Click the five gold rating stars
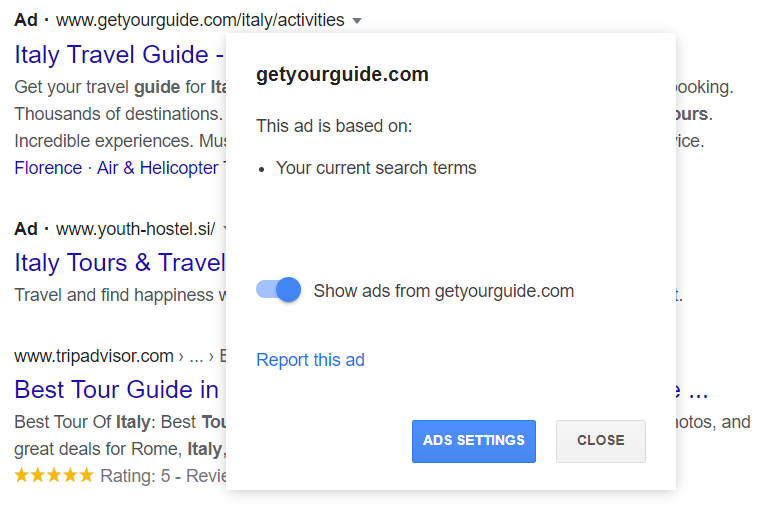Image resolution: width=758 pixels, height=510 pixels. coord(54,475)
